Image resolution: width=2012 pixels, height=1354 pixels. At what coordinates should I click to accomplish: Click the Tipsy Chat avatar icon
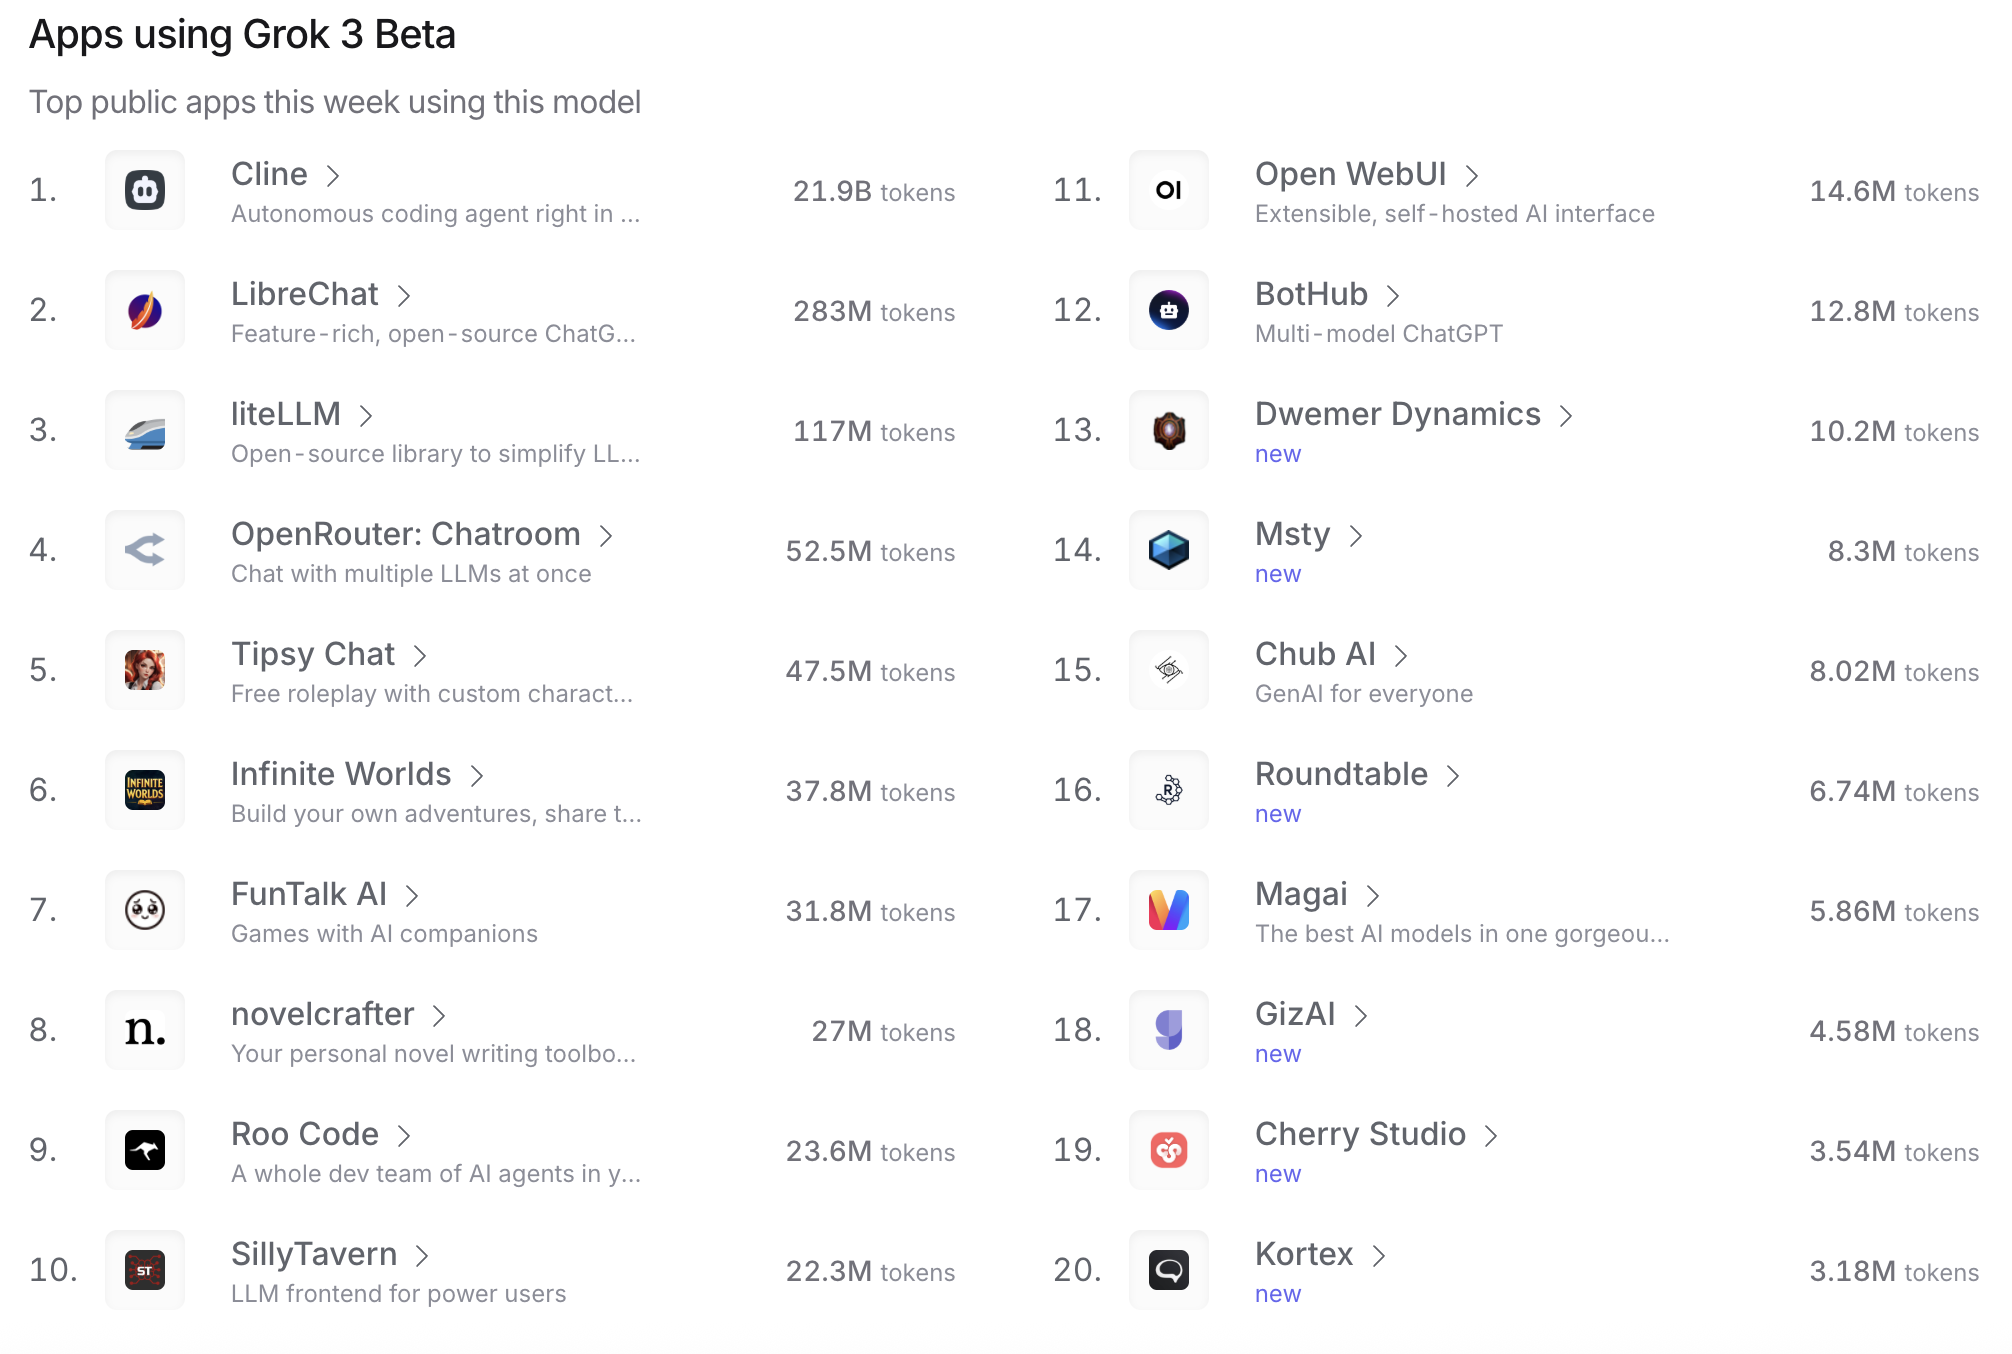coord(145,670)
